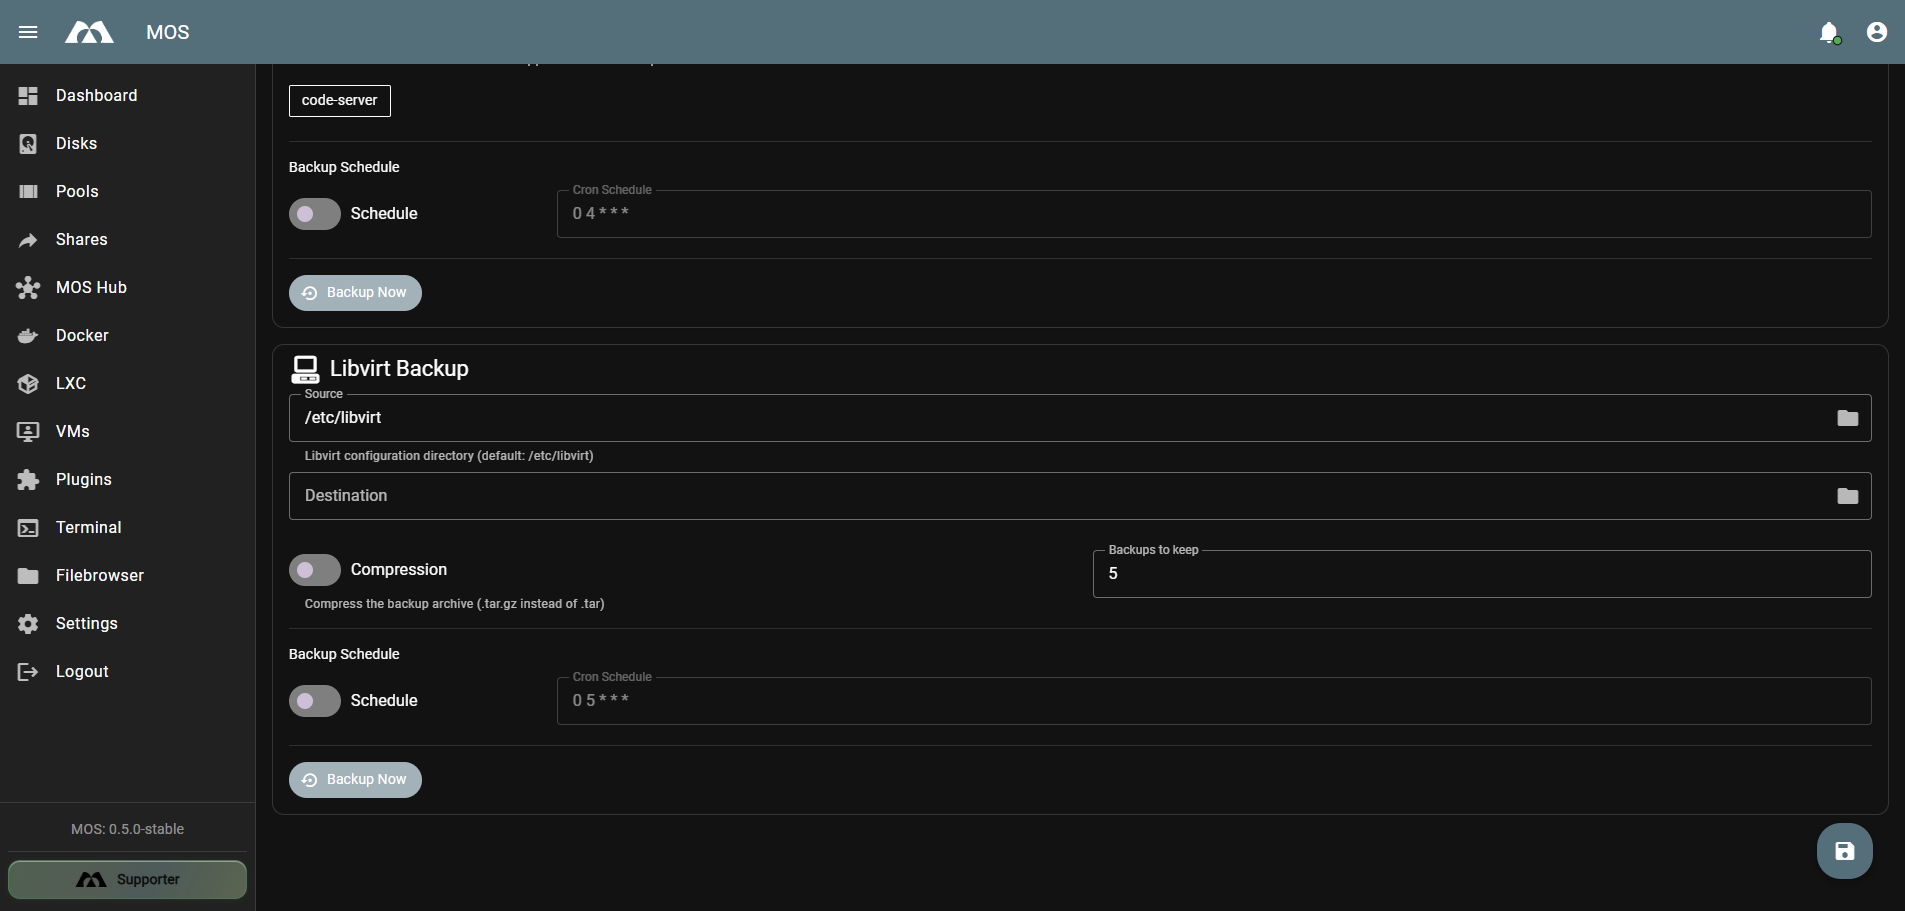Click the Dashboard sidebar icon

pyautogui.click(x=28, y=96)
